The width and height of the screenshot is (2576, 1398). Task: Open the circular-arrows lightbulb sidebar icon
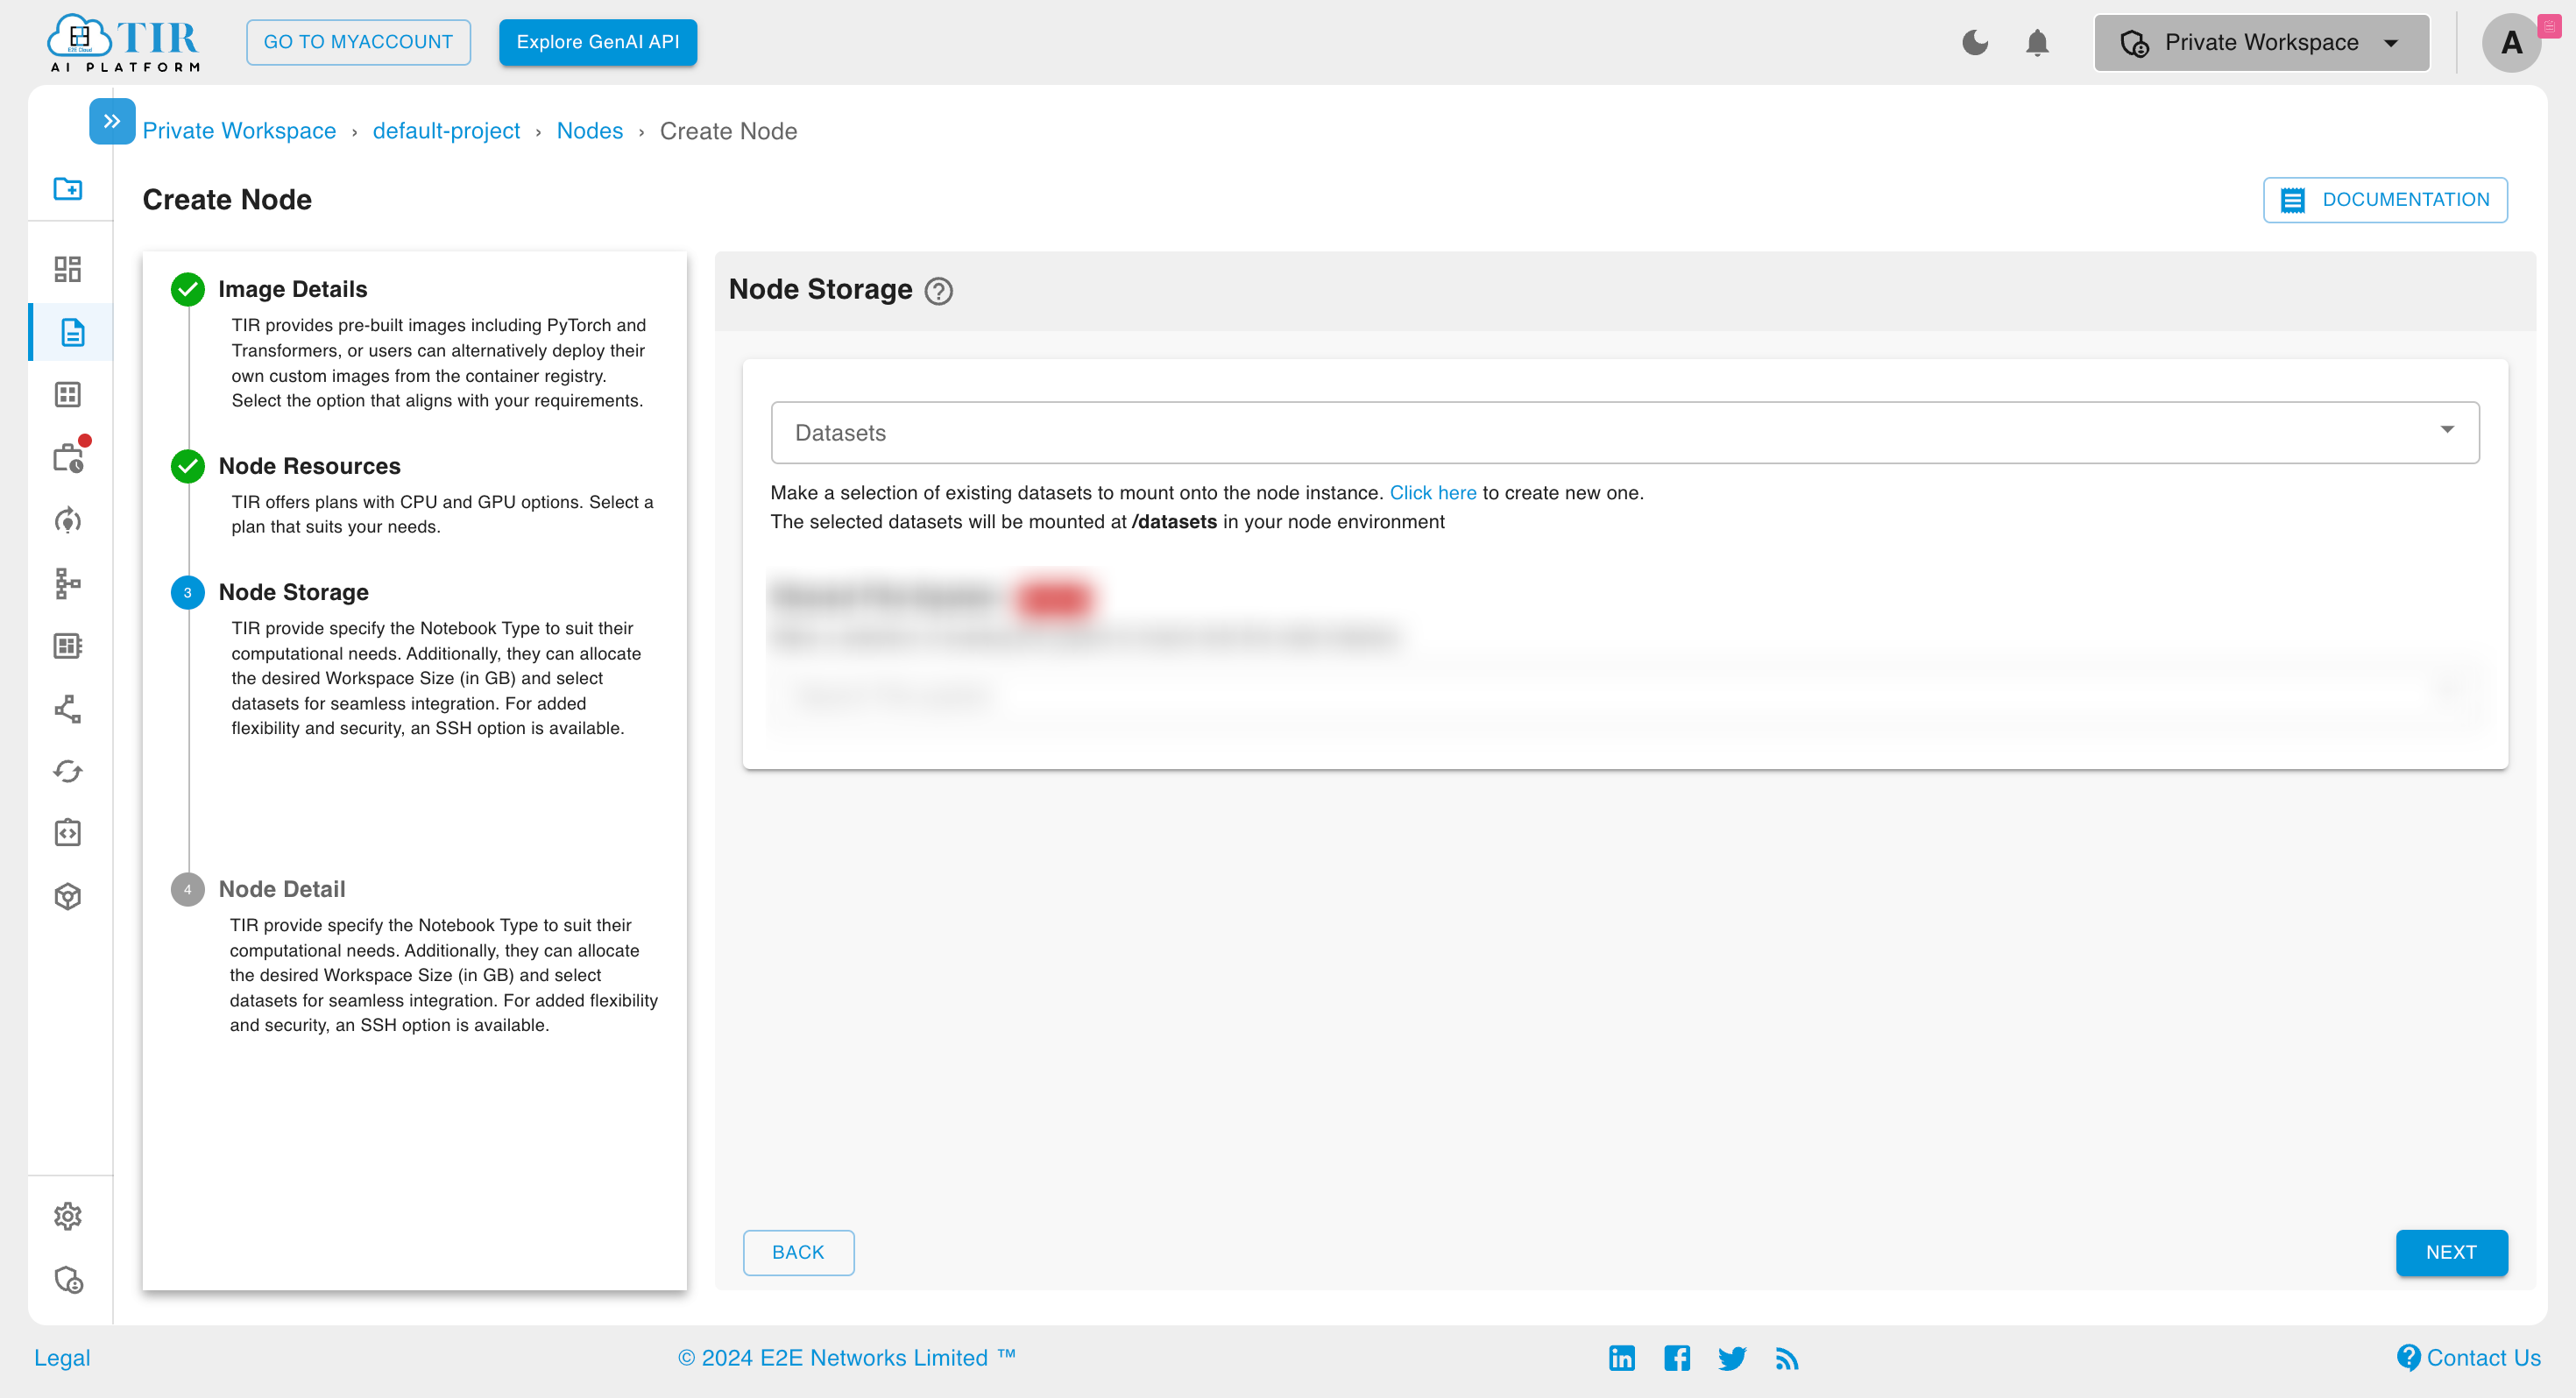coord(68,521)
